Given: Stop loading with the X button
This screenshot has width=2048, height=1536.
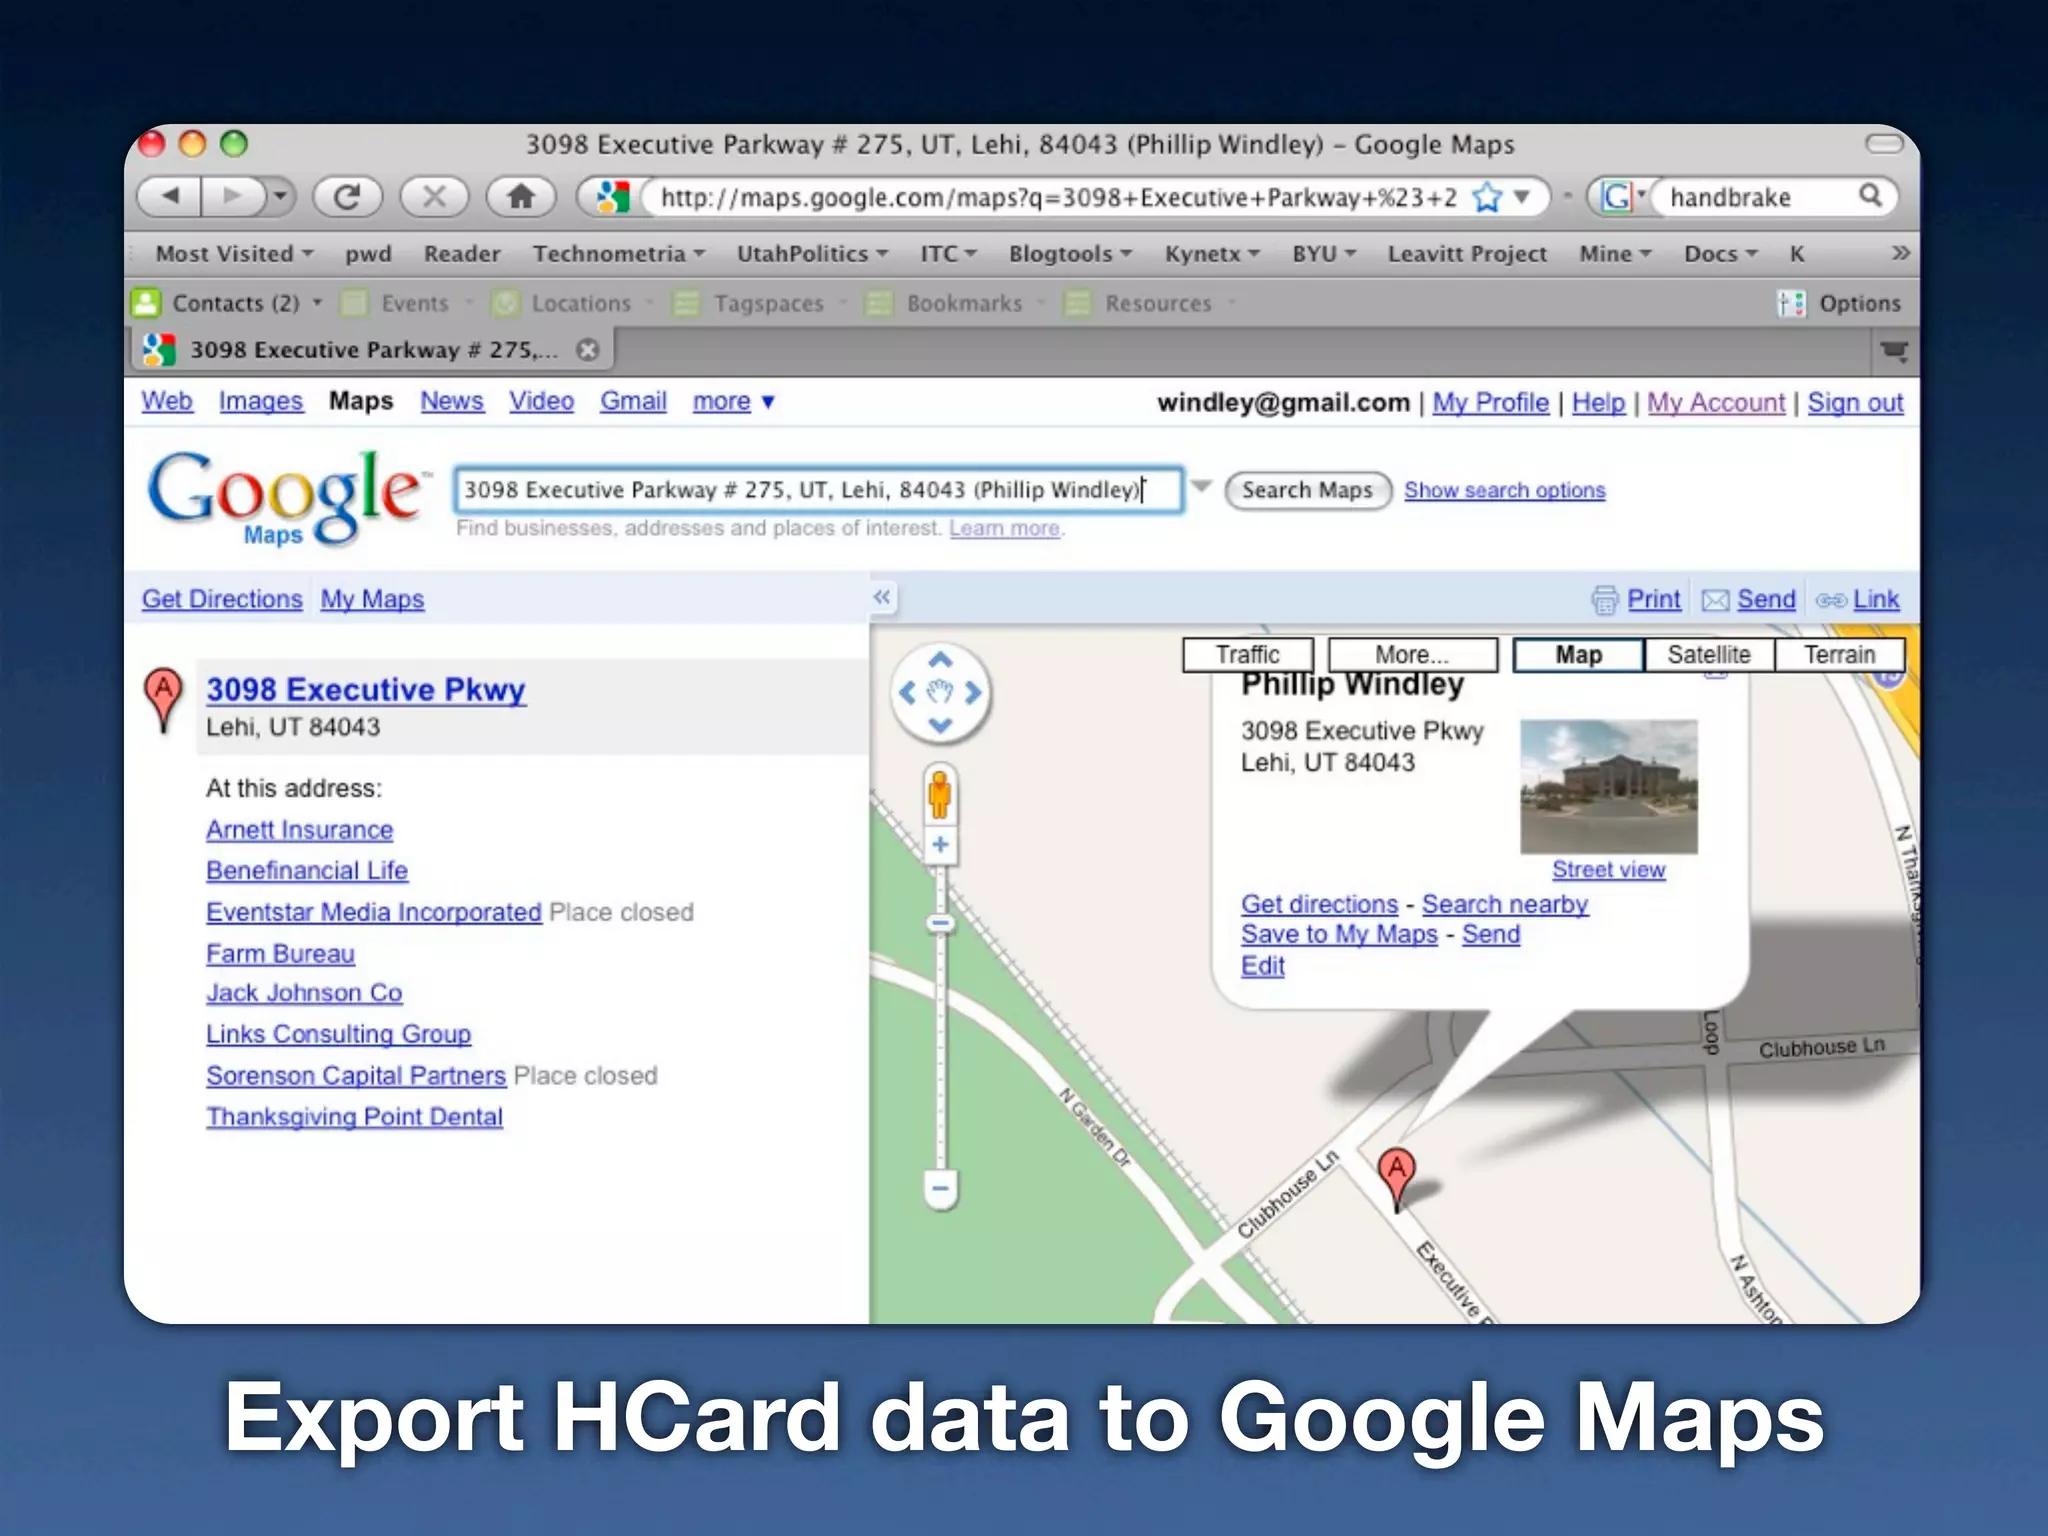Looking at the screenshot, I should [434, 196].
